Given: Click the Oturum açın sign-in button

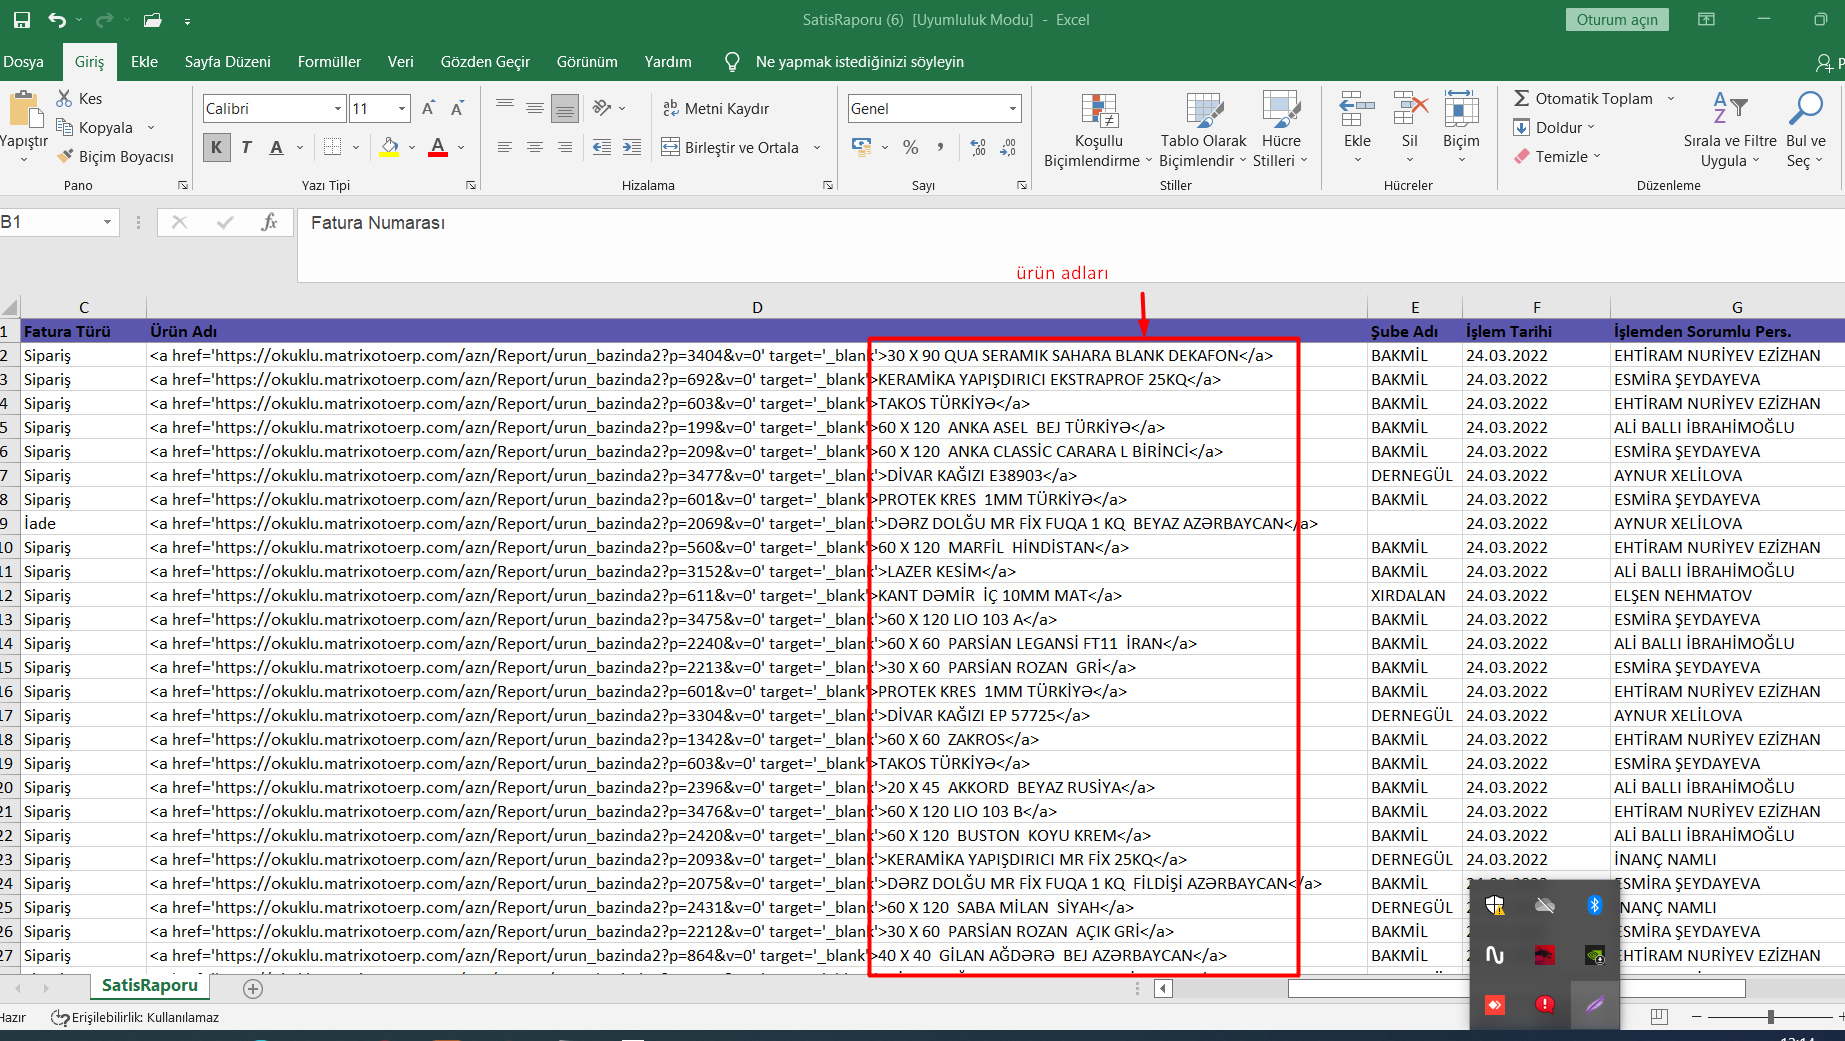Looking at the screenshot, I should click(1616, 20).
